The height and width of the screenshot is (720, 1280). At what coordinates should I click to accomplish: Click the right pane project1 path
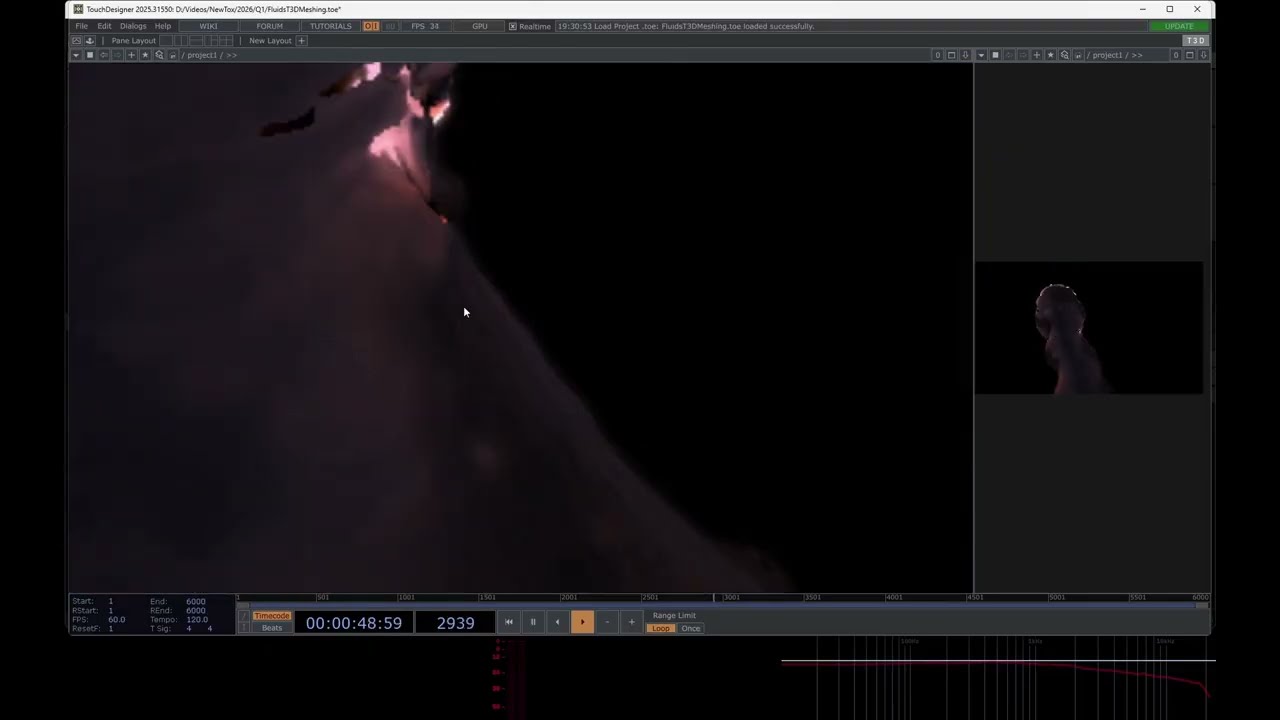tap(1108, 55)
